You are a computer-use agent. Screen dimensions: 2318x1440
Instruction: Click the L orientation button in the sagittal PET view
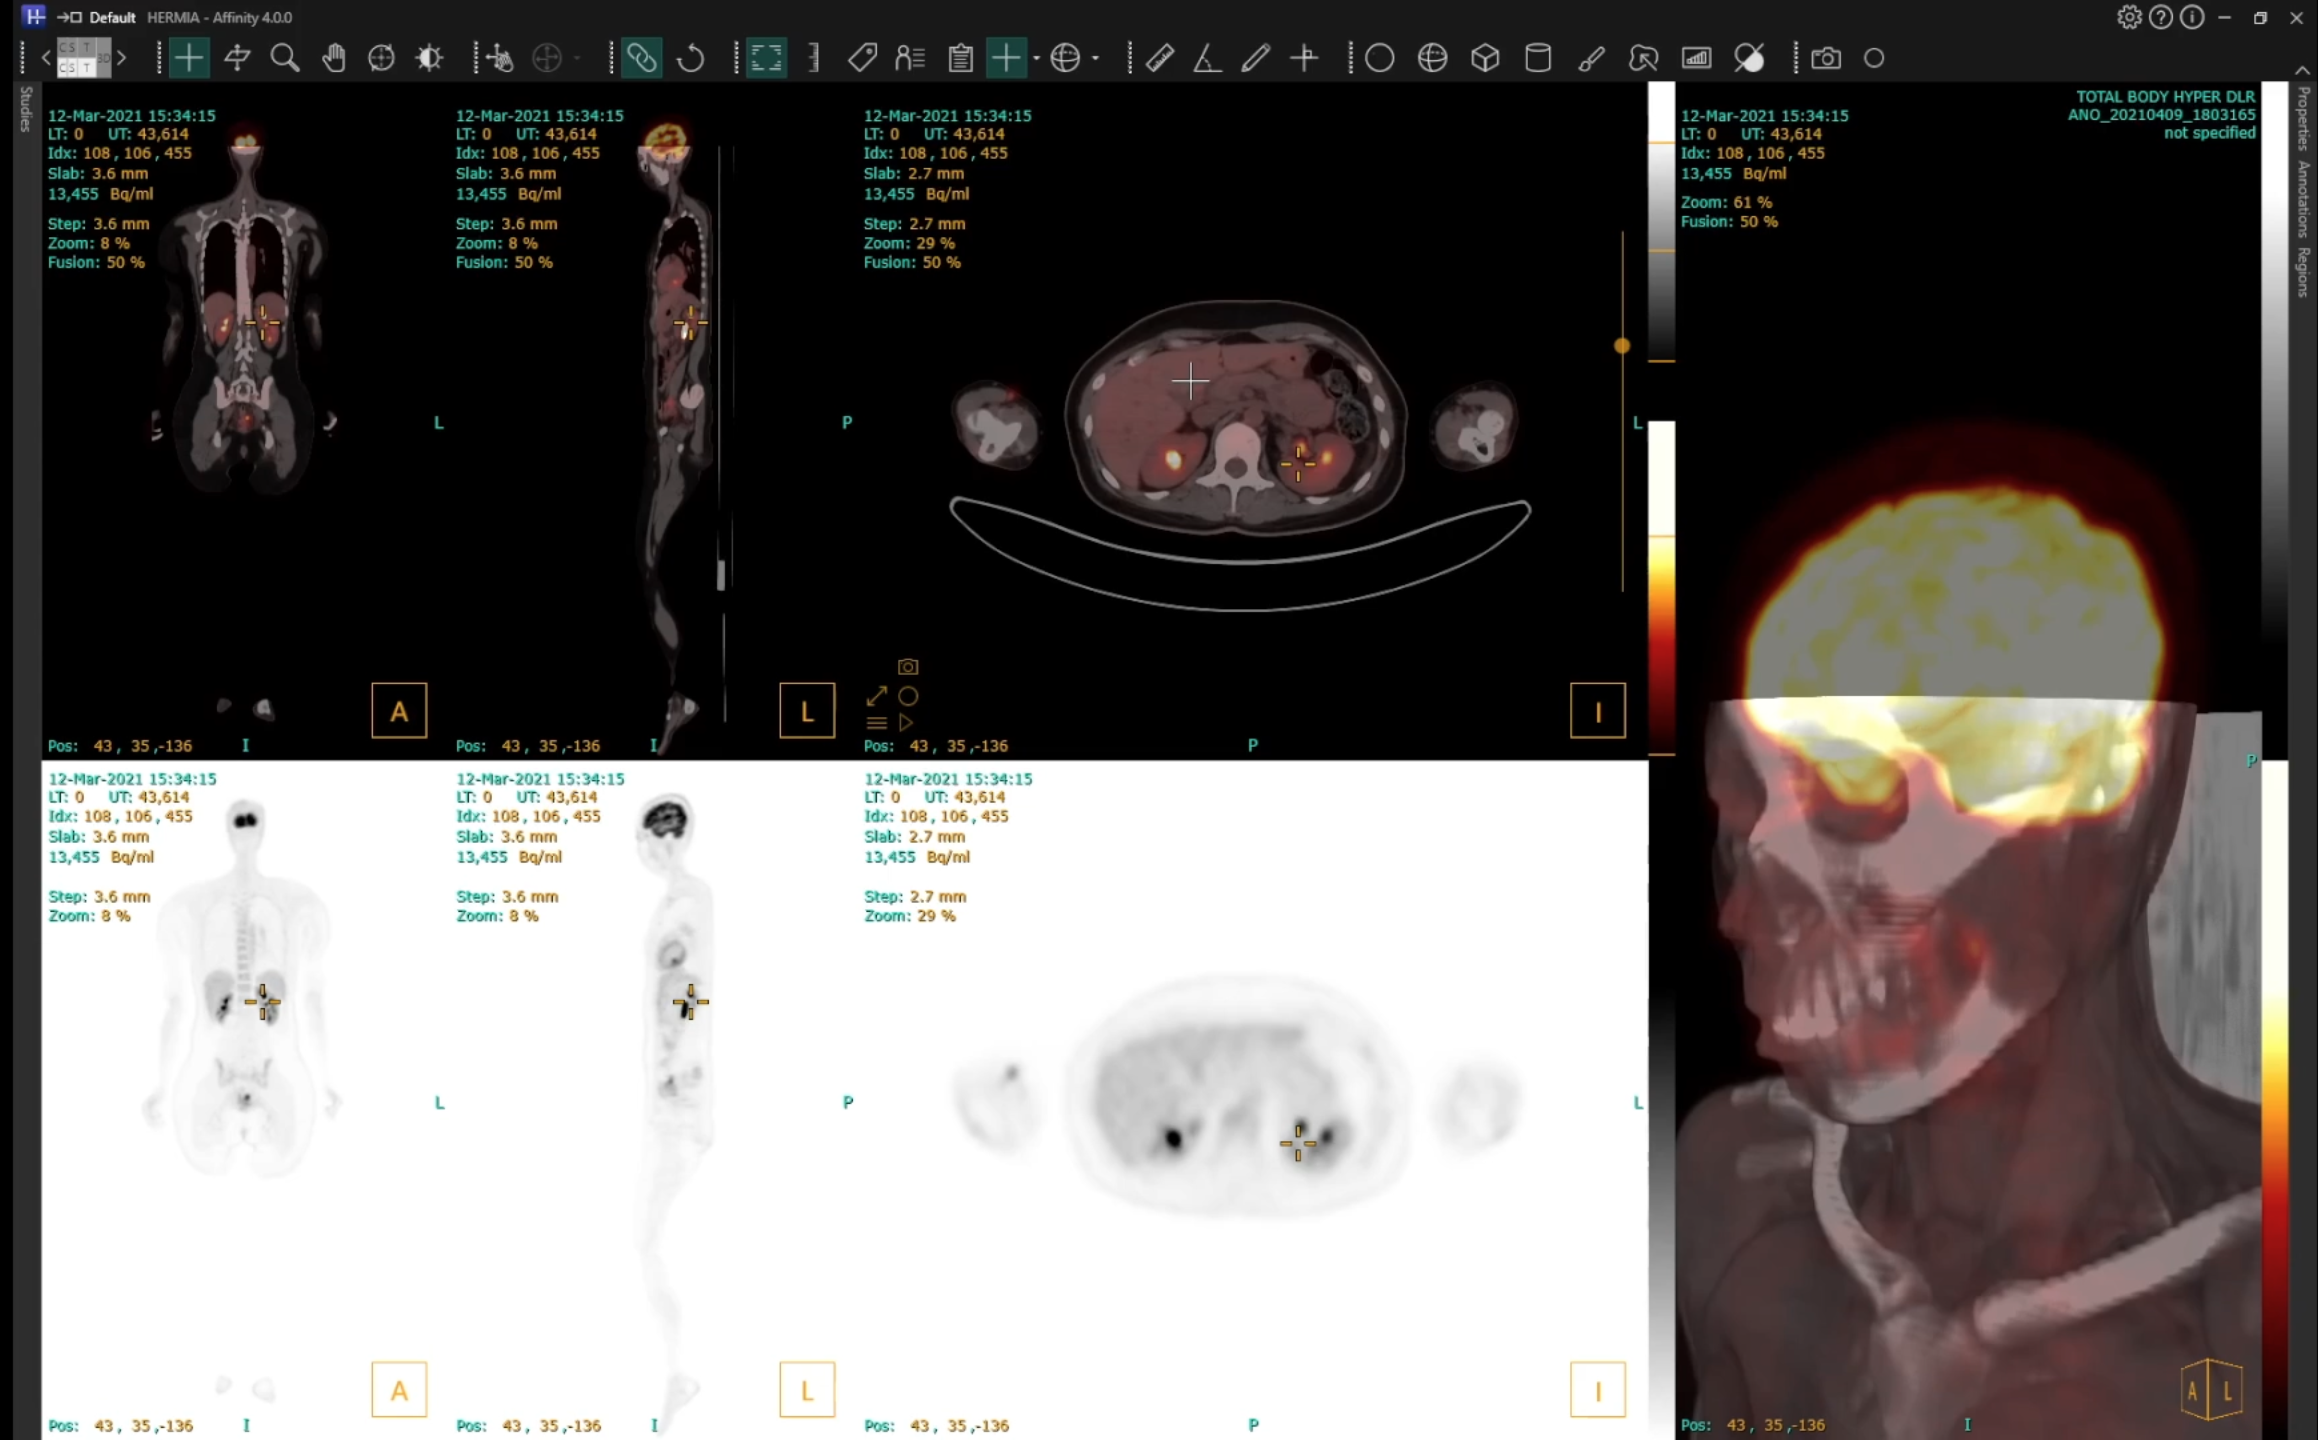pos(807,1390)
